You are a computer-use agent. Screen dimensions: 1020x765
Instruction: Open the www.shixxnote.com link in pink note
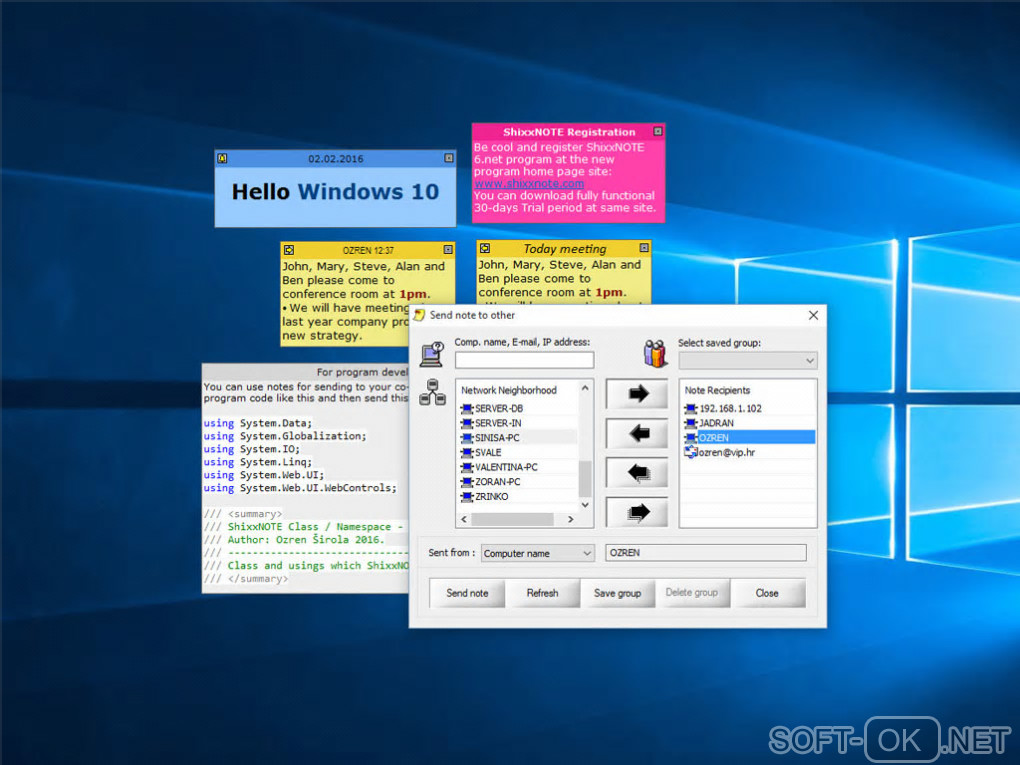[x=529, y=183]
